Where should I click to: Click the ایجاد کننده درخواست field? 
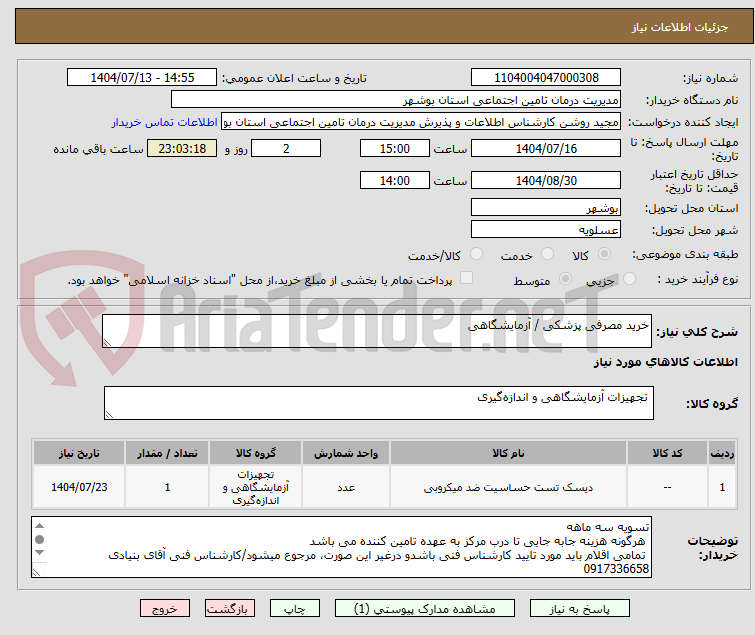[421, 122]
